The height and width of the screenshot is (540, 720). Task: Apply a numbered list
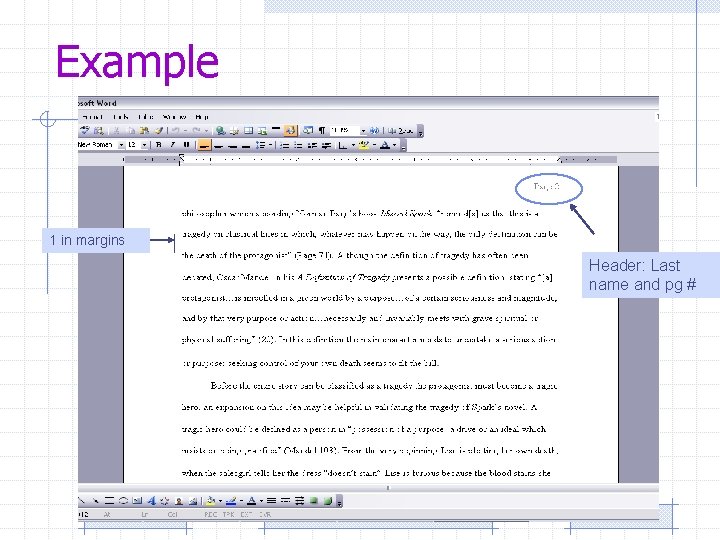pyautogui.click(x=285, y=146)
